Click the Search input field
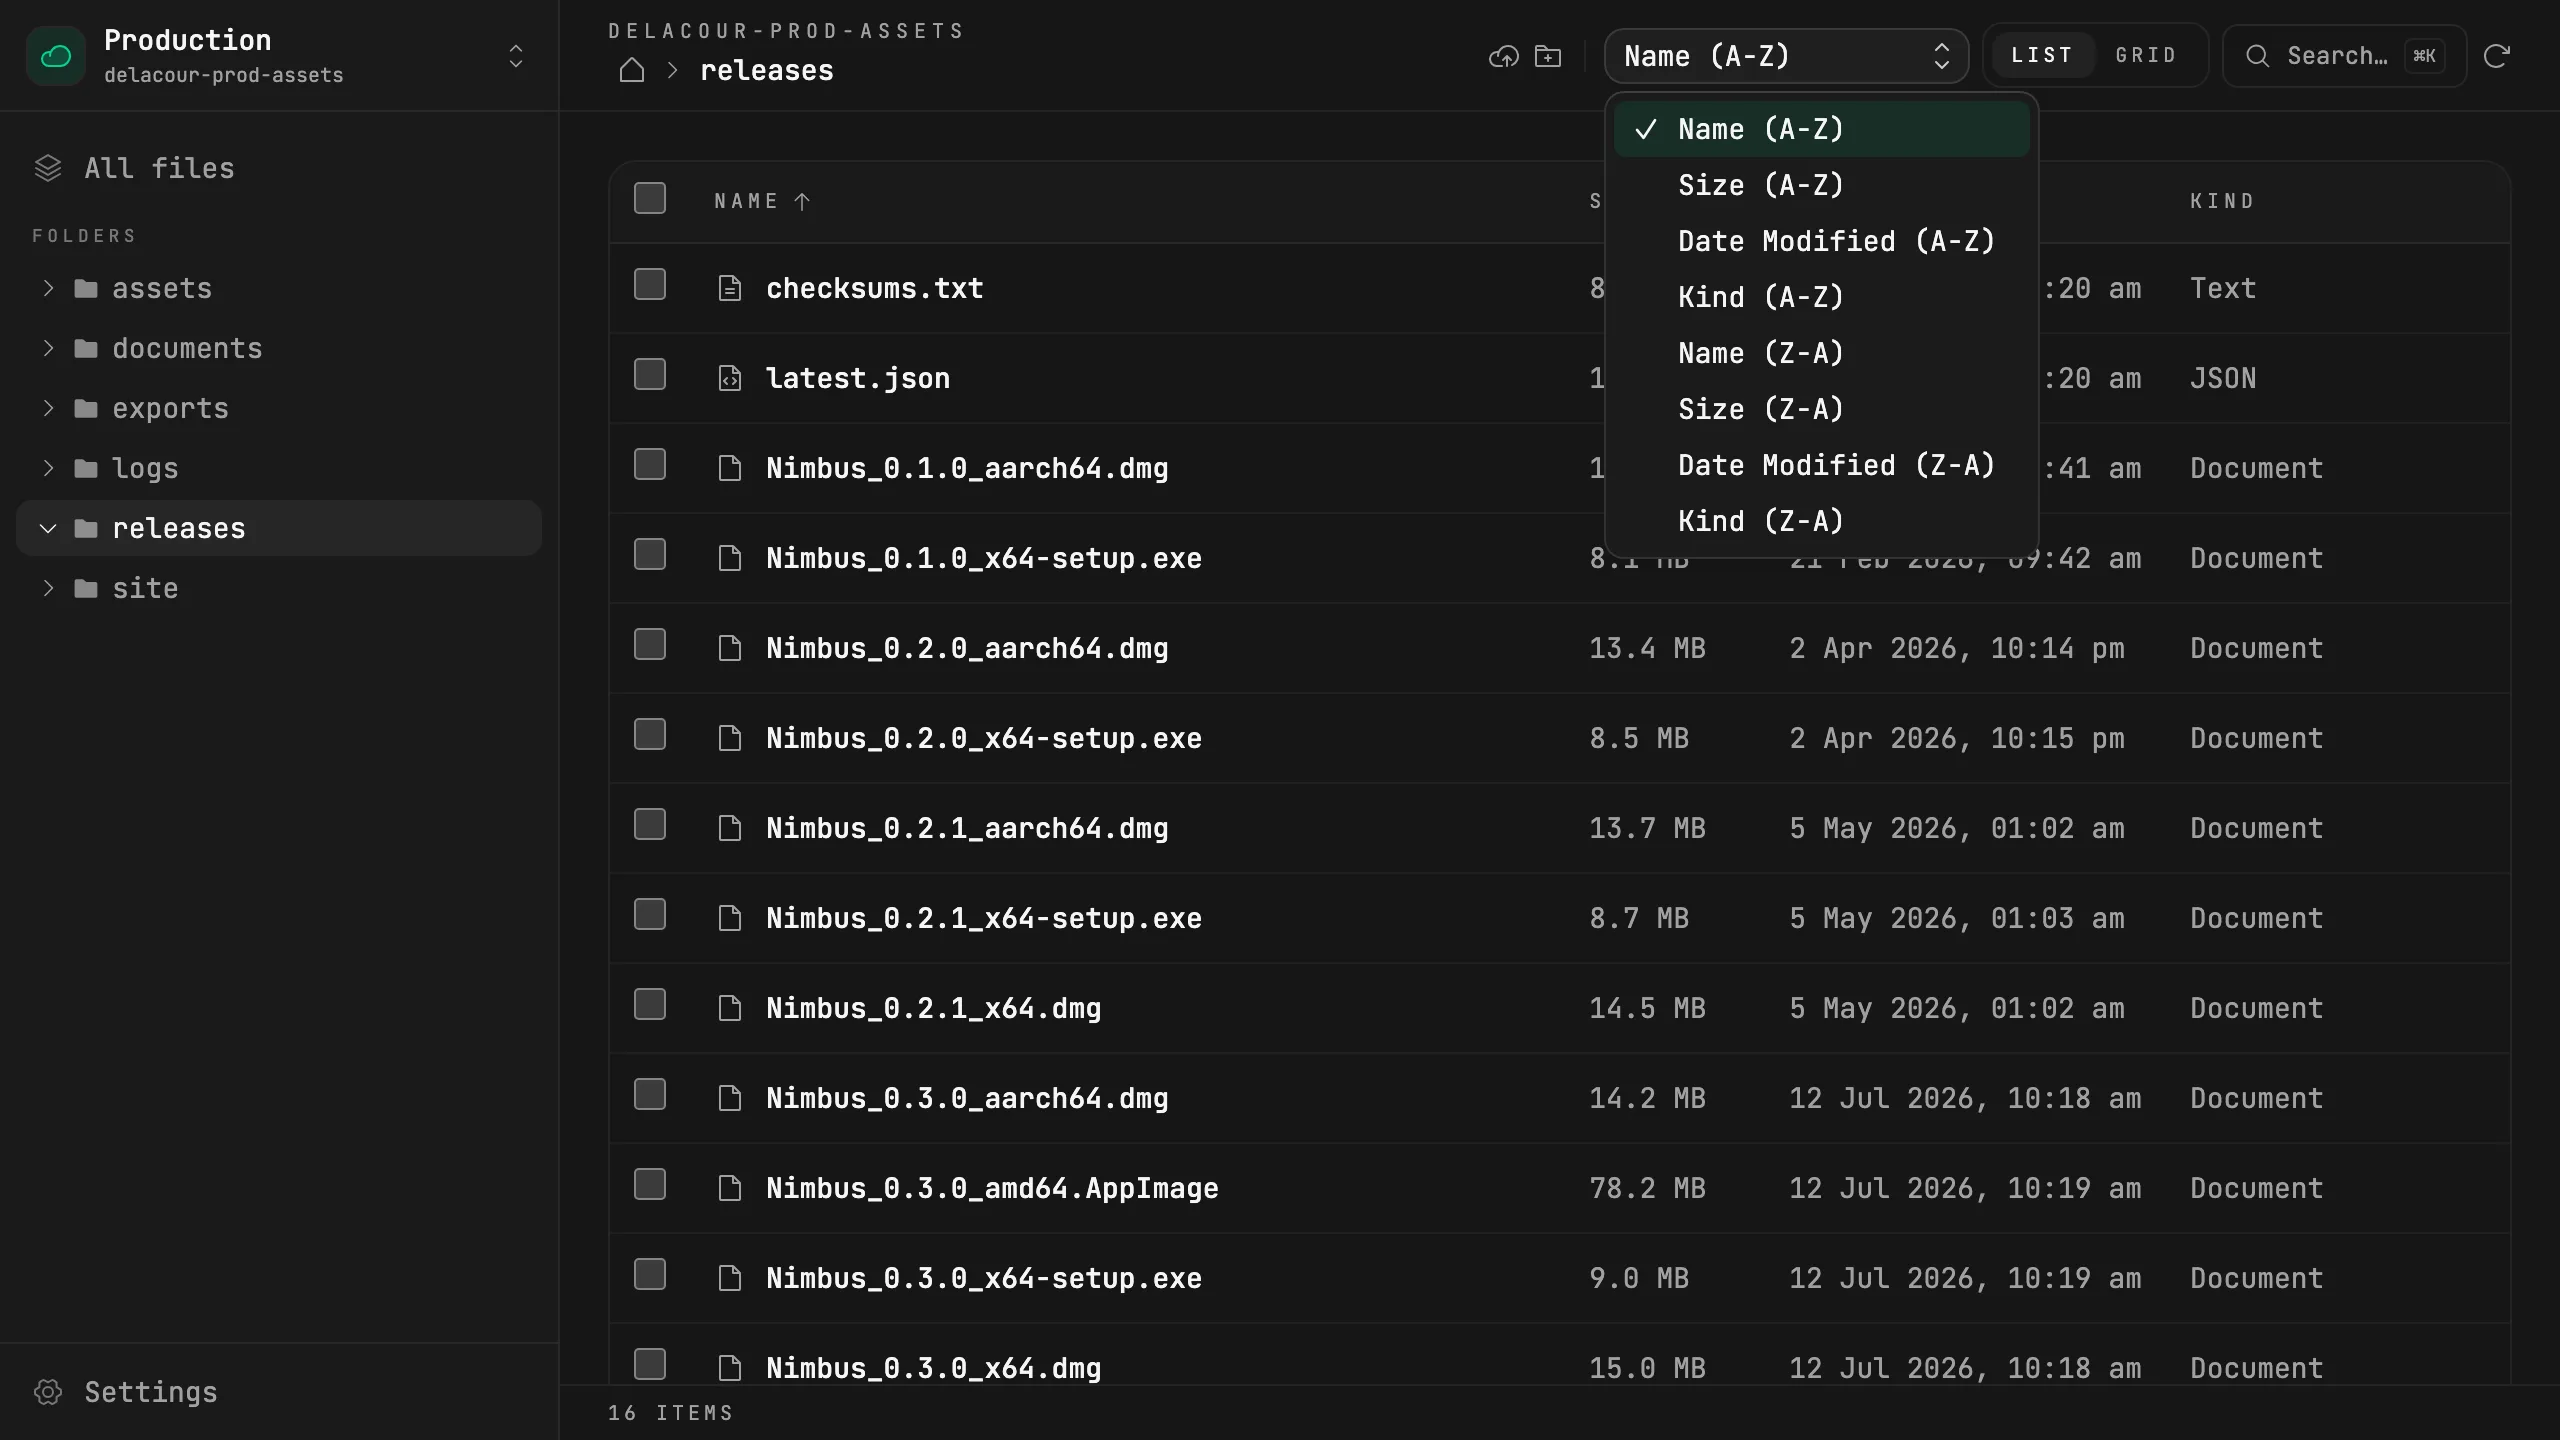This screenshot has width=2560, height=1440. (x=2344, y=56)
